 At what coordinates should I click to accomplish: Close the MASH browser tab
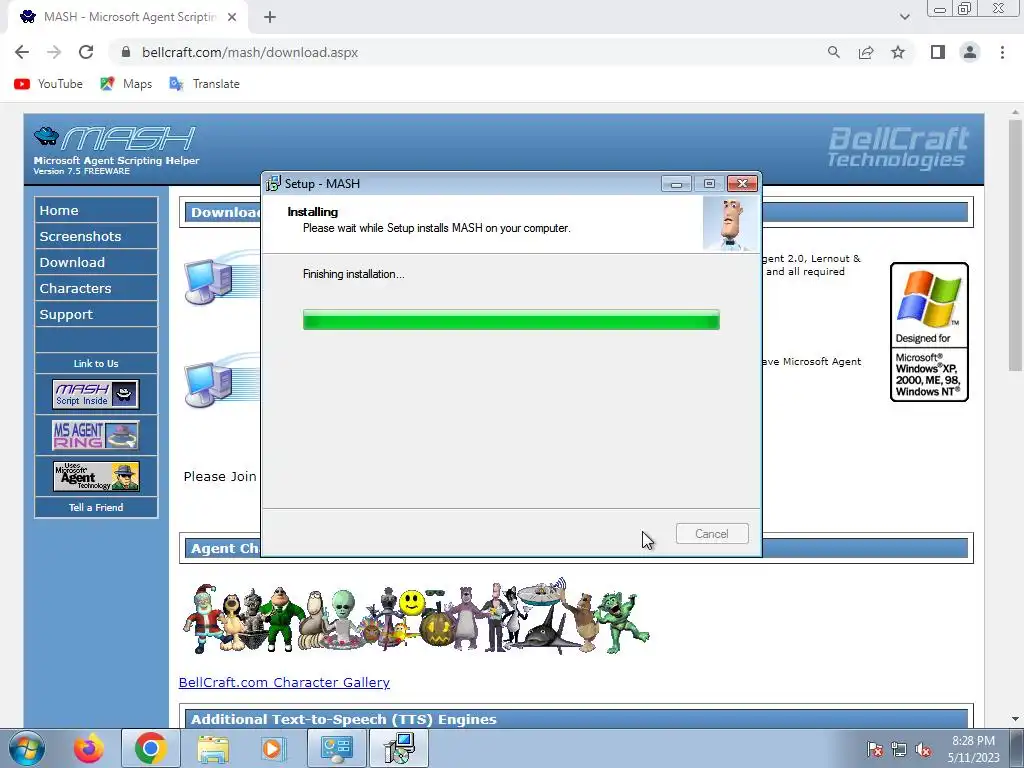[232, 17]
